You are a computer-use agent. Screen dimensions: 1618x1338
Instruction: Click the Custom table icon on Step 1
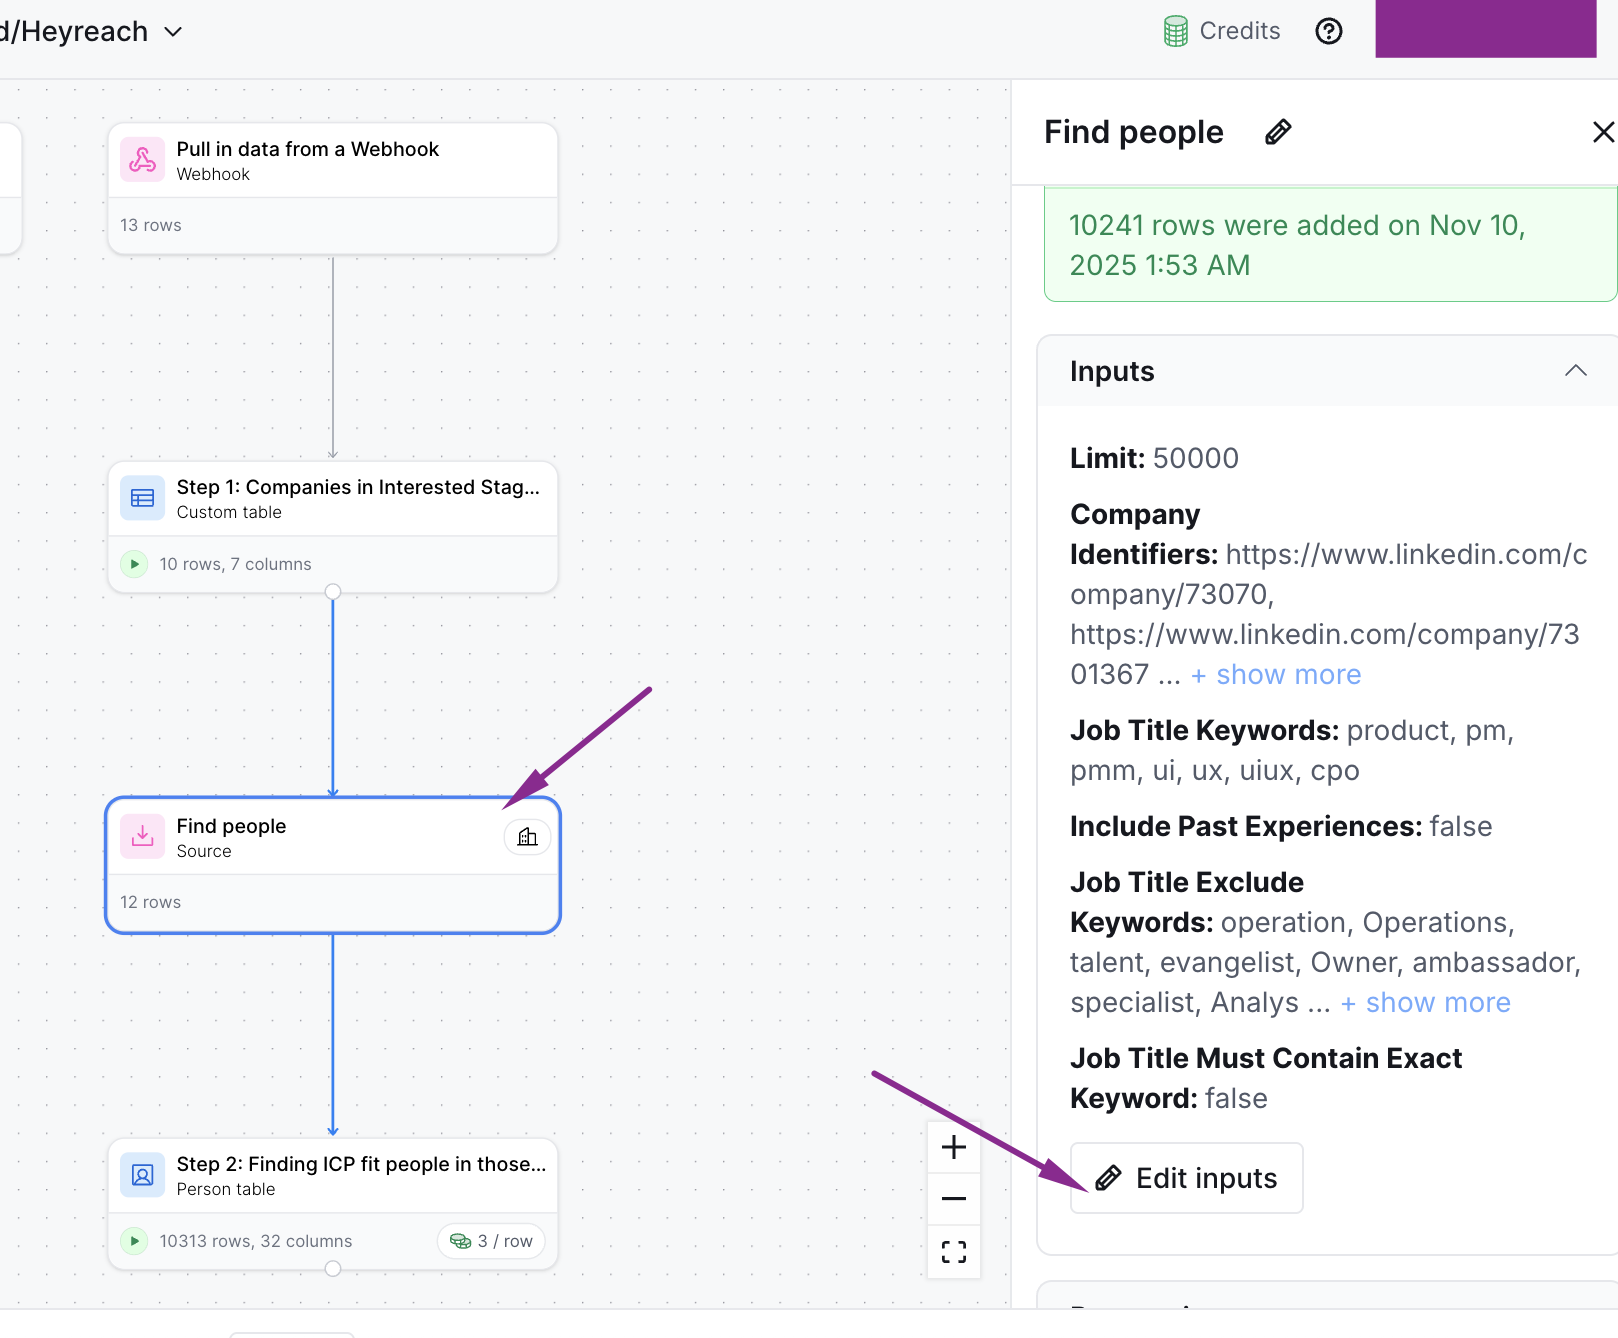(x=142, y=497)
